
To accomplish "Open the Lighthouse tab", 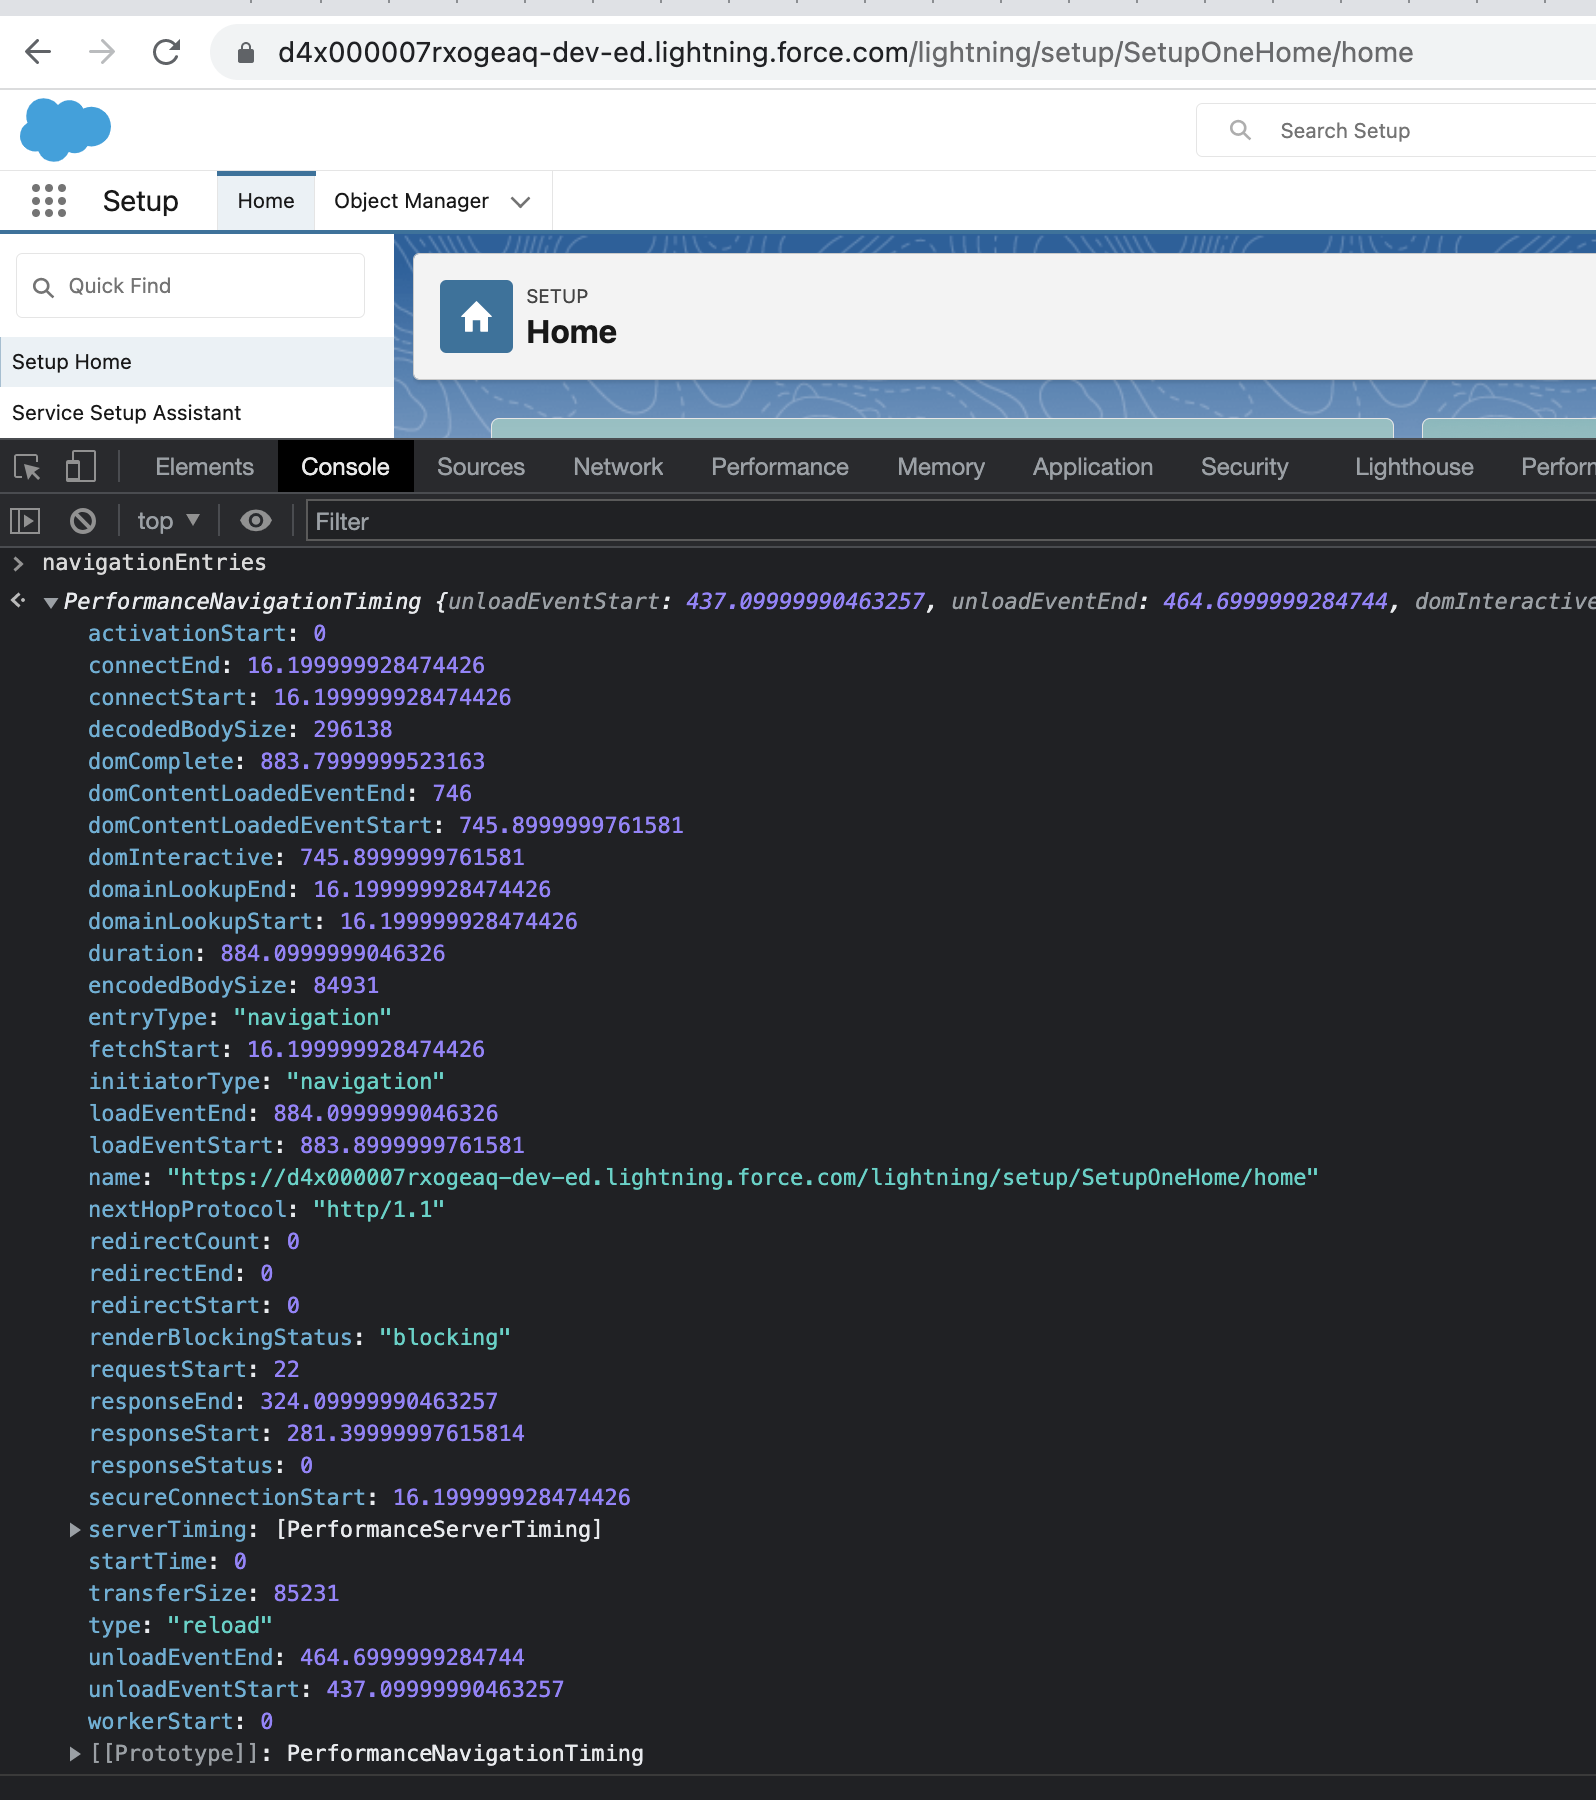I will click(x=1414, y=467).
